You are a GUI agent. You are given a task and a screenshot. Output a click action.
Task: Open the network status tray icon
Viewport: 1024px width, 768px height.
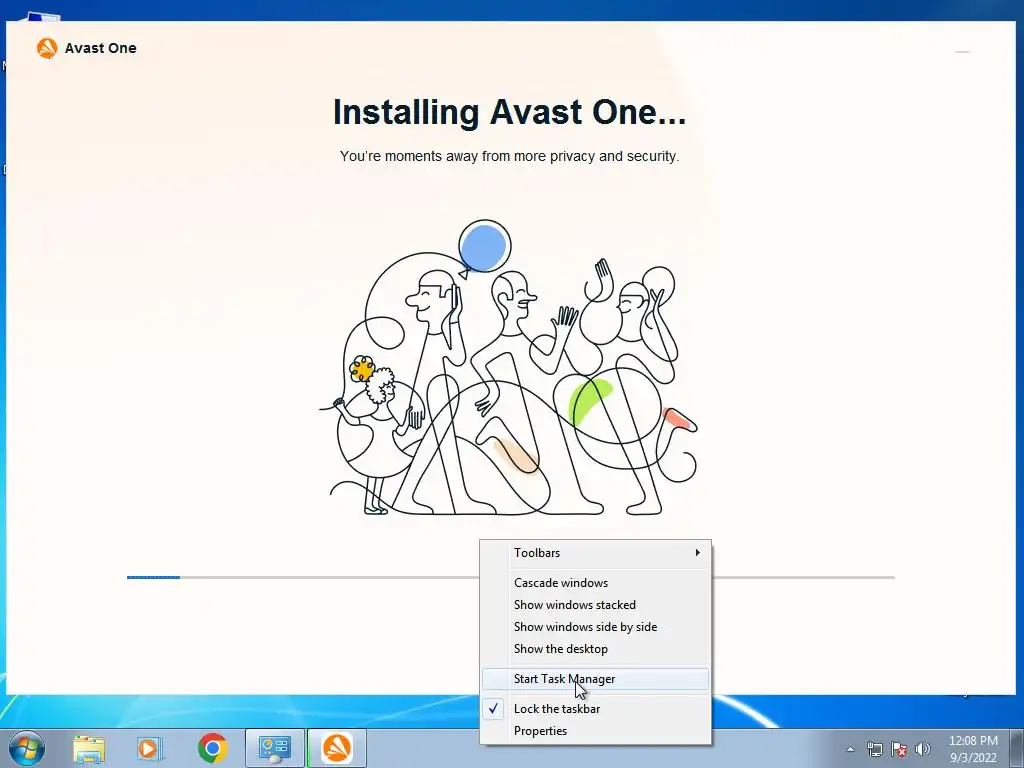(x=874, y=749)
